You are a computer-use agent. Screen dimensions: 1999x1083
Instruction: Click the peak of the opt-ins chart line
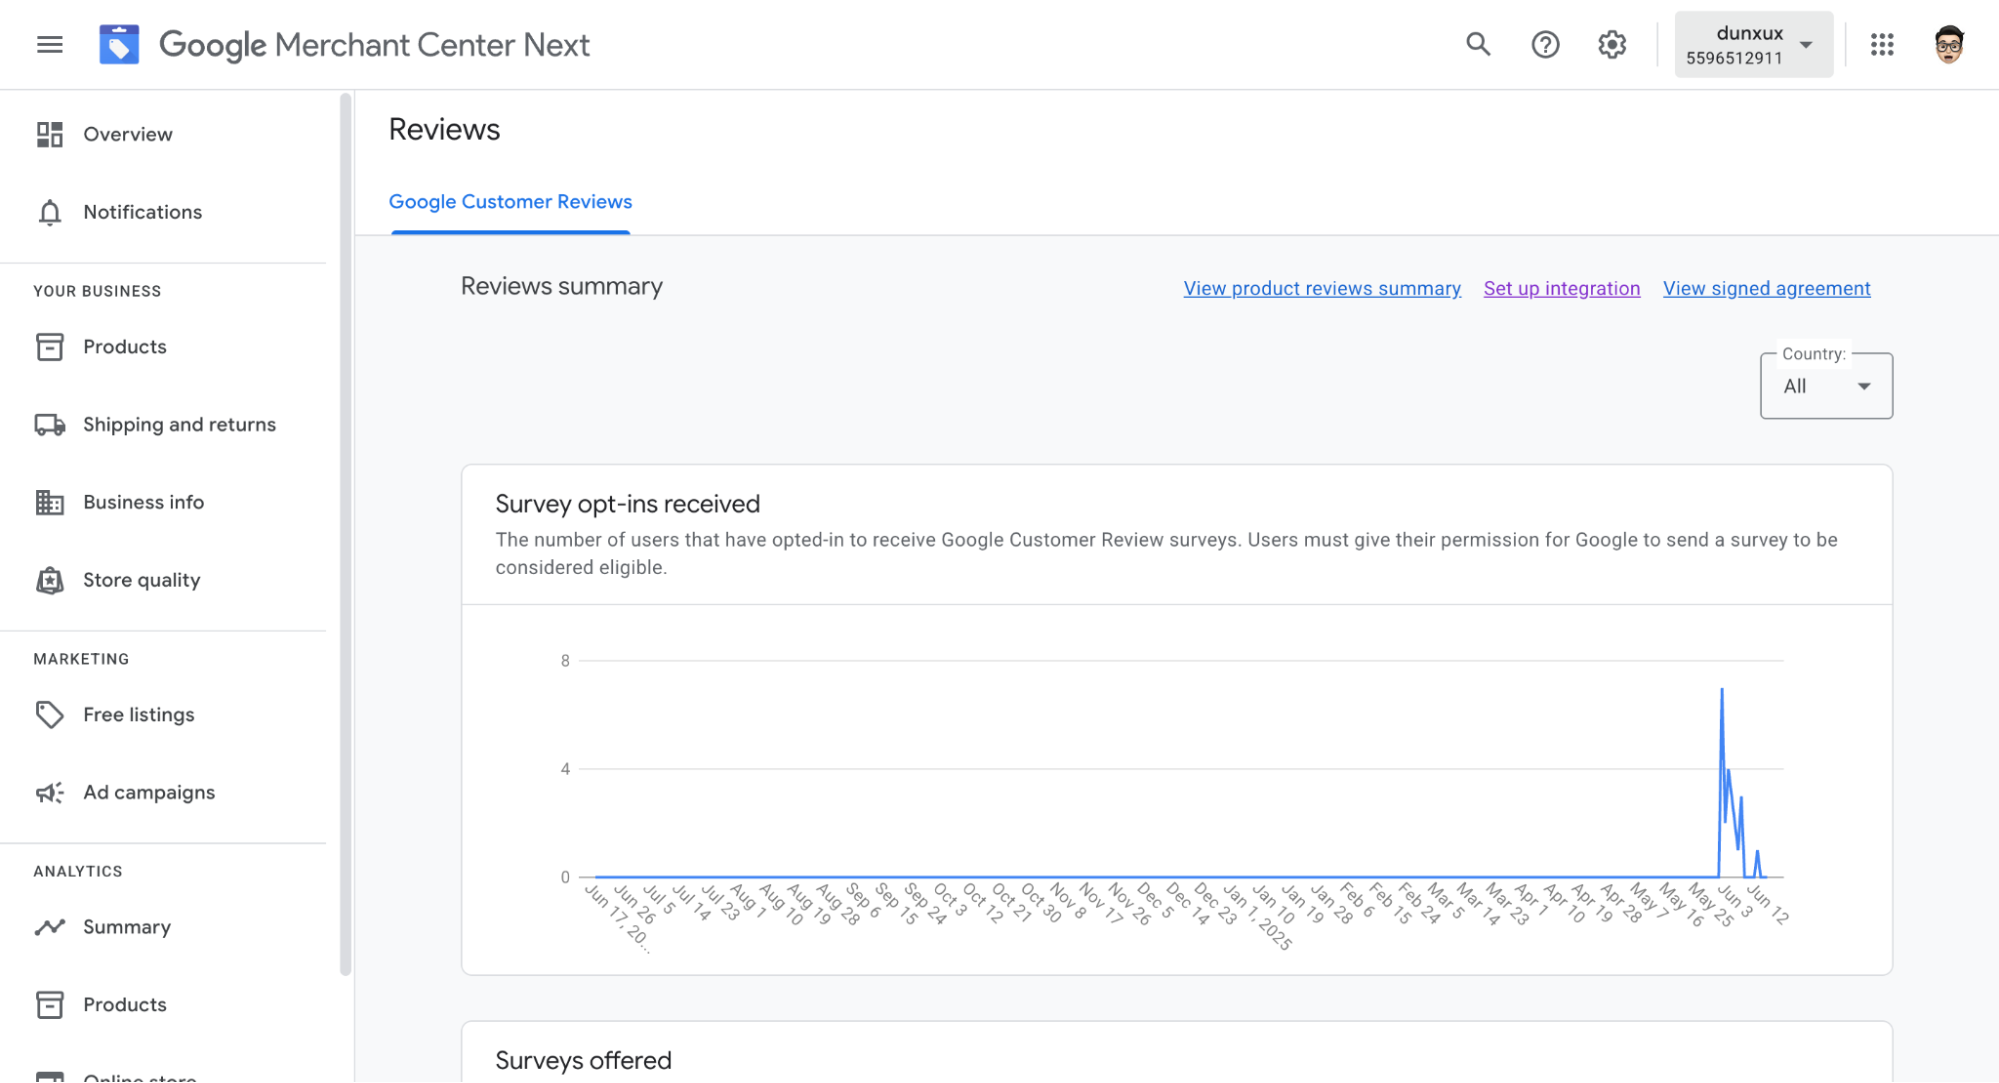point(1722,689)
